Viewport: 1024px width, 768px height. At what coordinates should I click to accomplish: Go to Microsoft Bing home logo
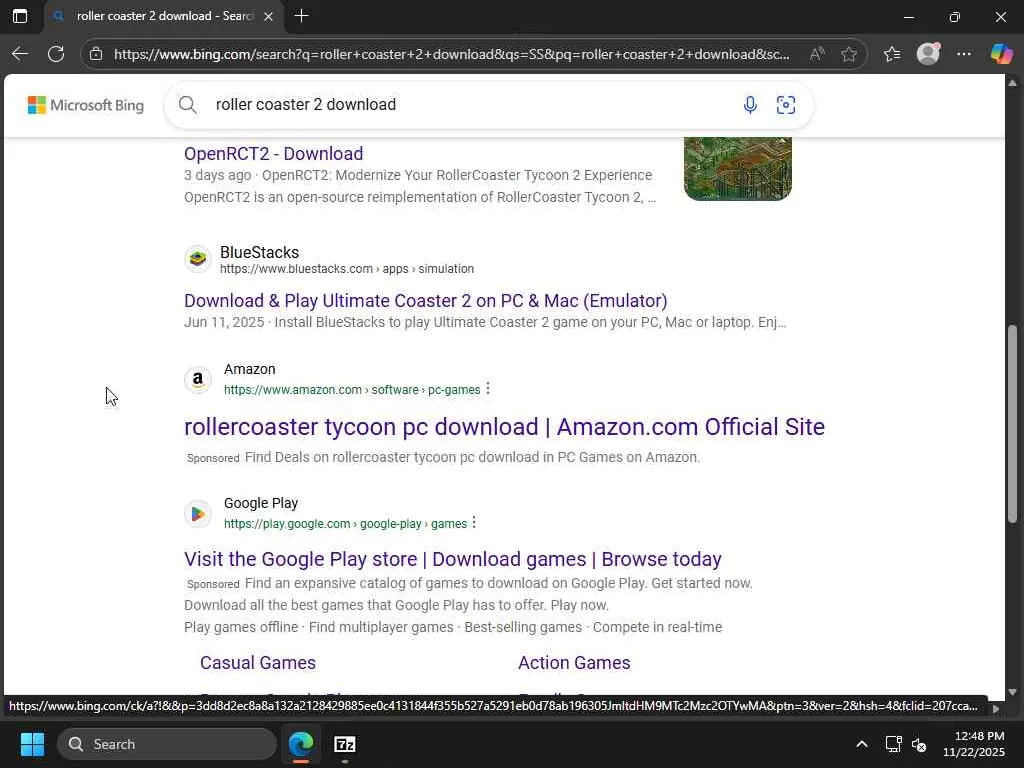coord(86,105)
